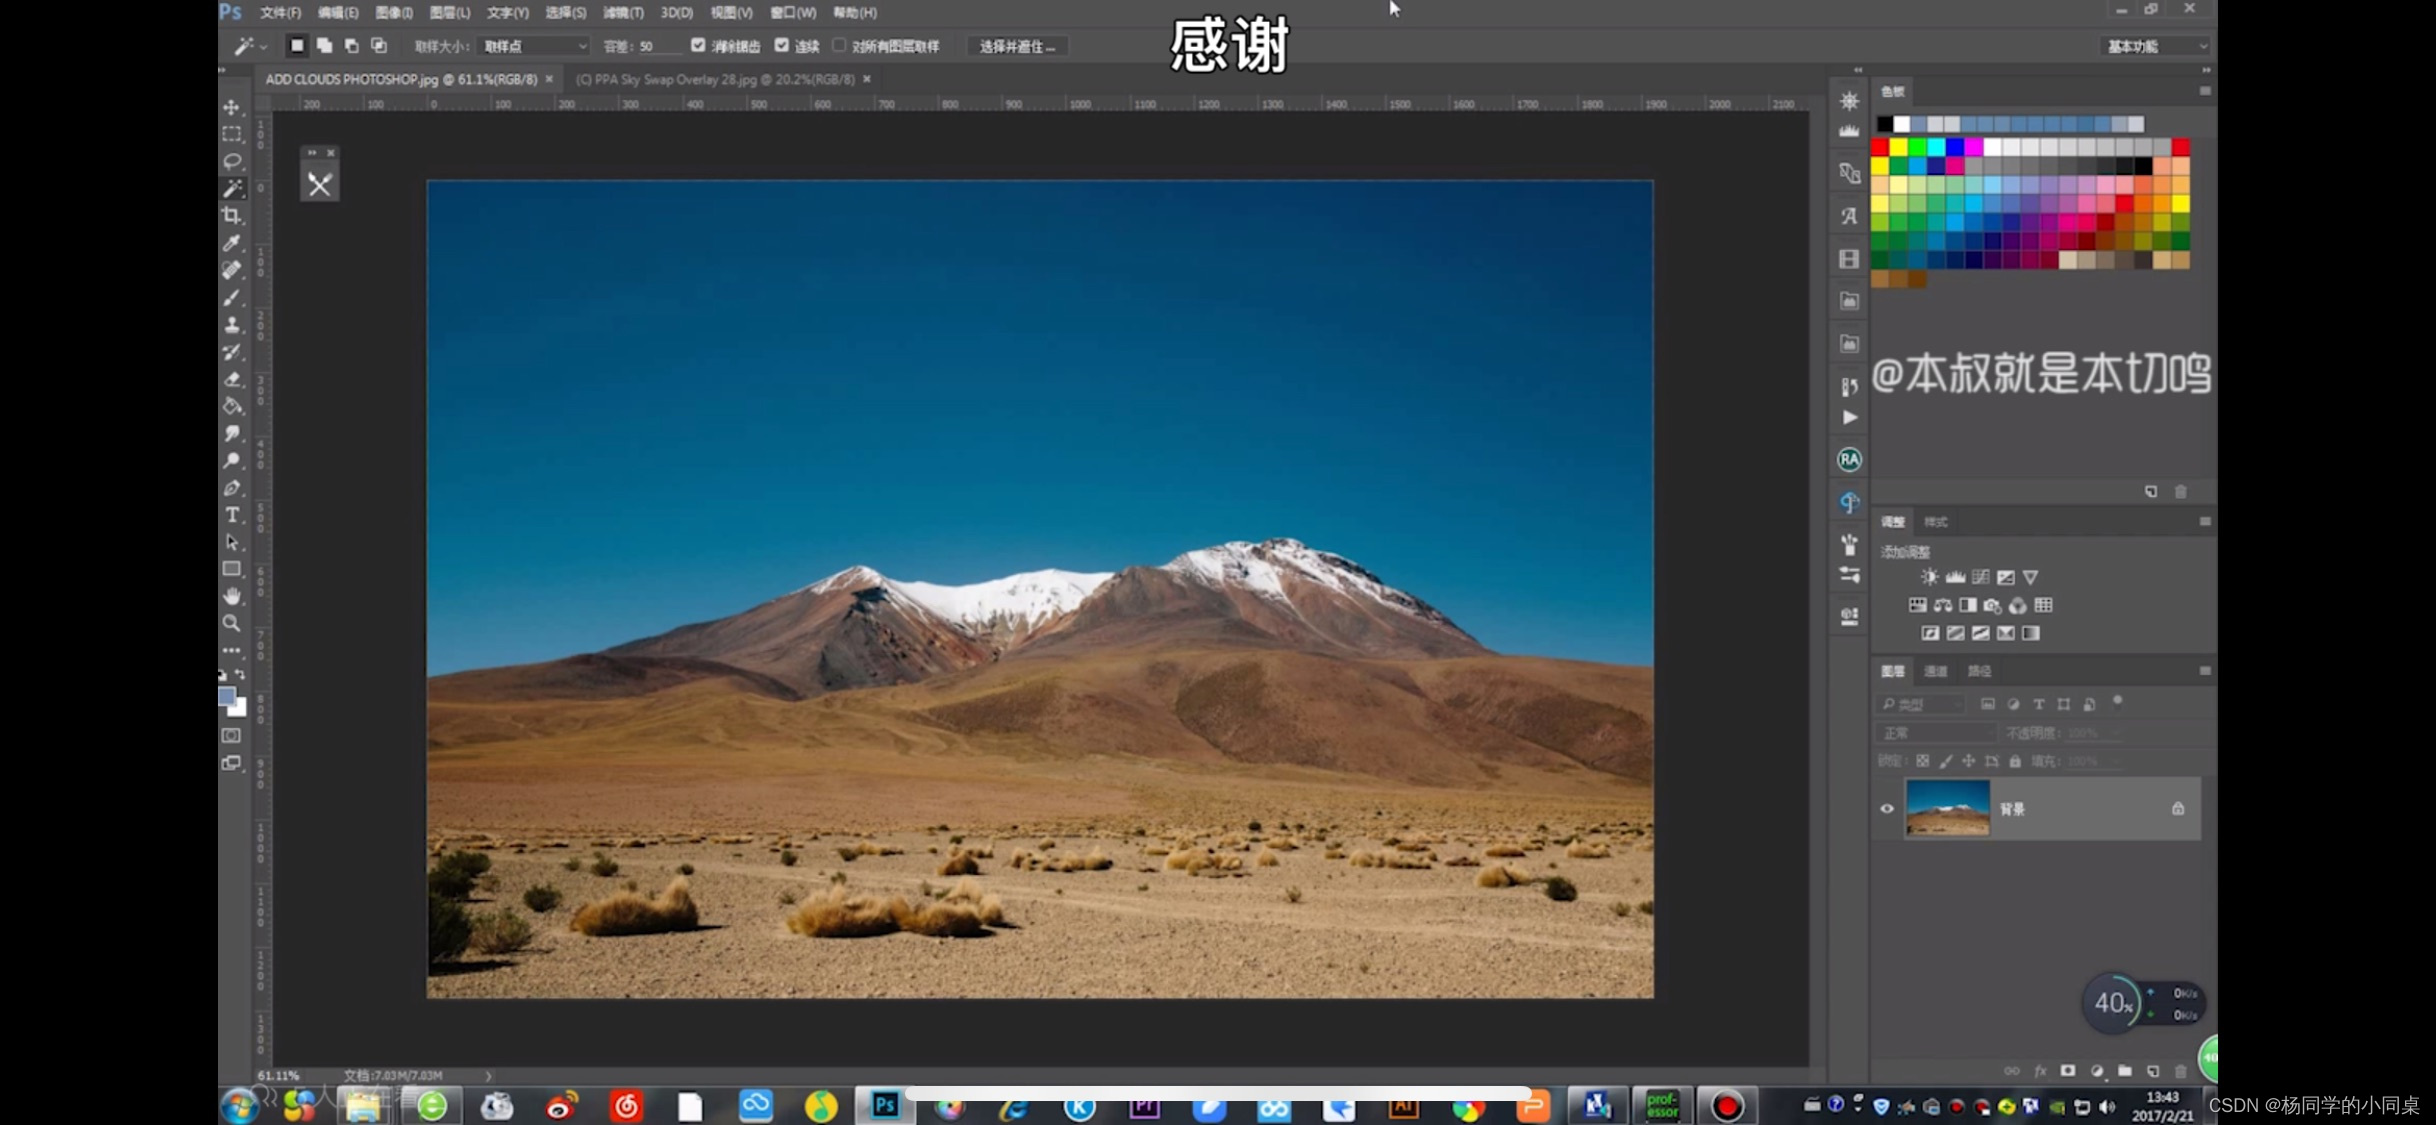Open the Premiere Pro taskbar icon

coord(1144,1108)
